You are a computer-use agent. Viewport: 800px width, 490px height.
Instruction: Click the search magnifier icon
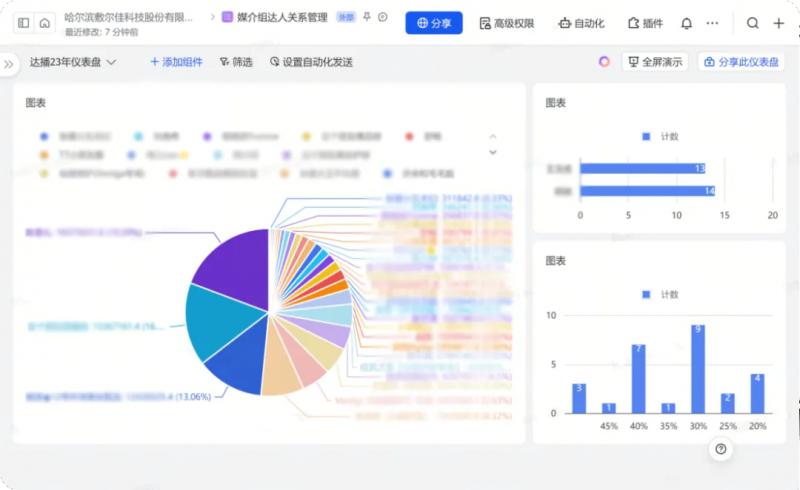coord(753,23)
